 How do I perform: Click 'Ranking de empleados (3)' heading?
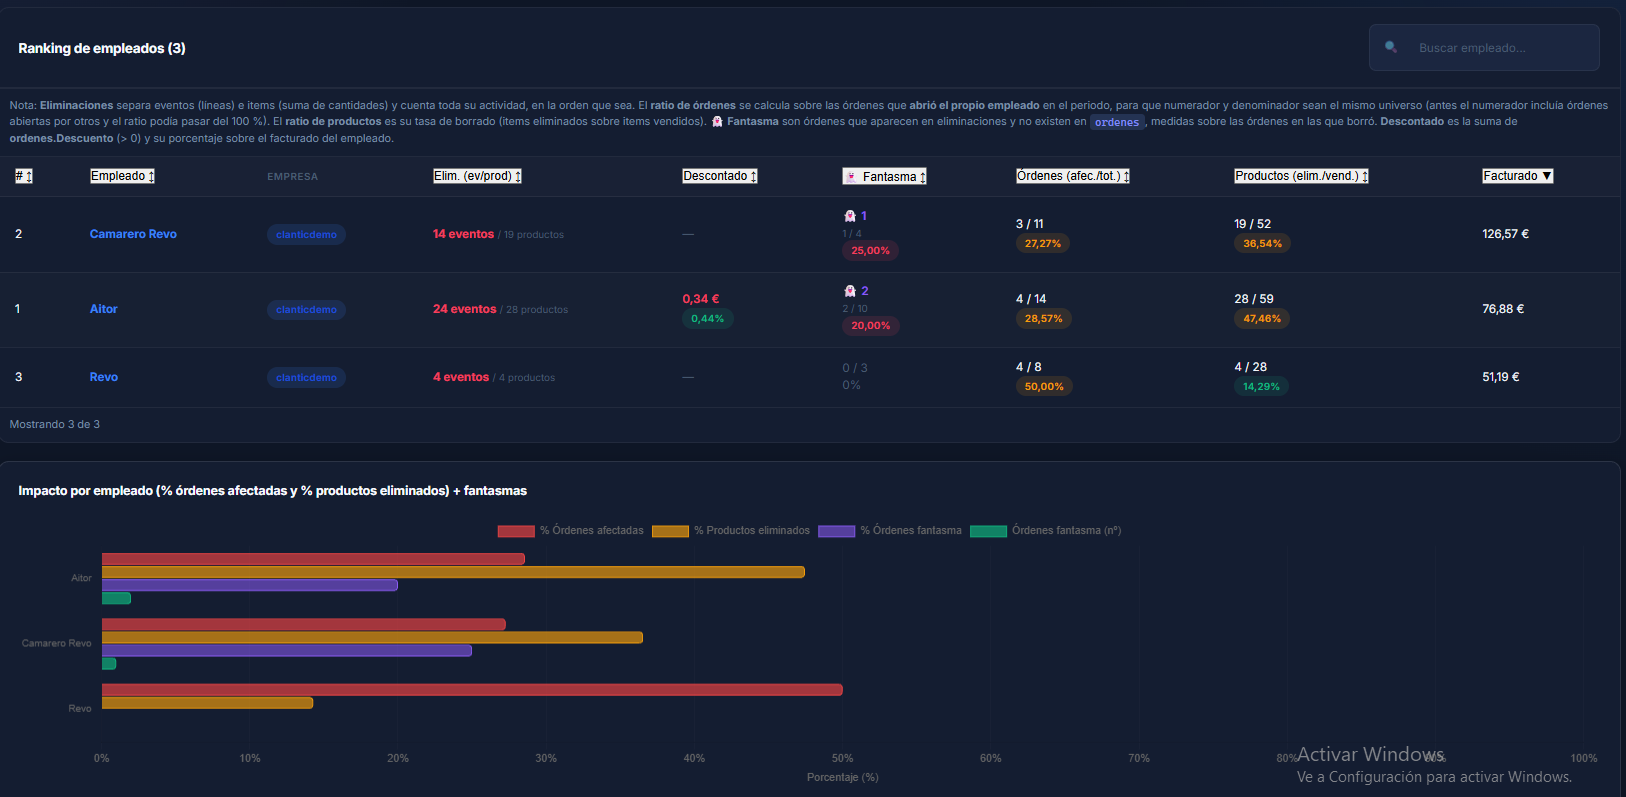tap(102, 48)
